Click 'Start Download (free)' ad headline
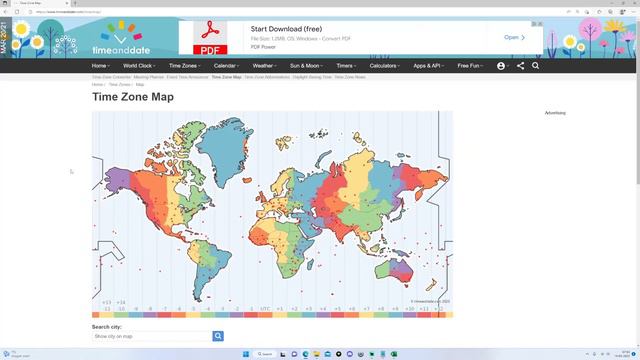Image resolution: width=640 pixels, height=360 pixels. tap(286, 29)
